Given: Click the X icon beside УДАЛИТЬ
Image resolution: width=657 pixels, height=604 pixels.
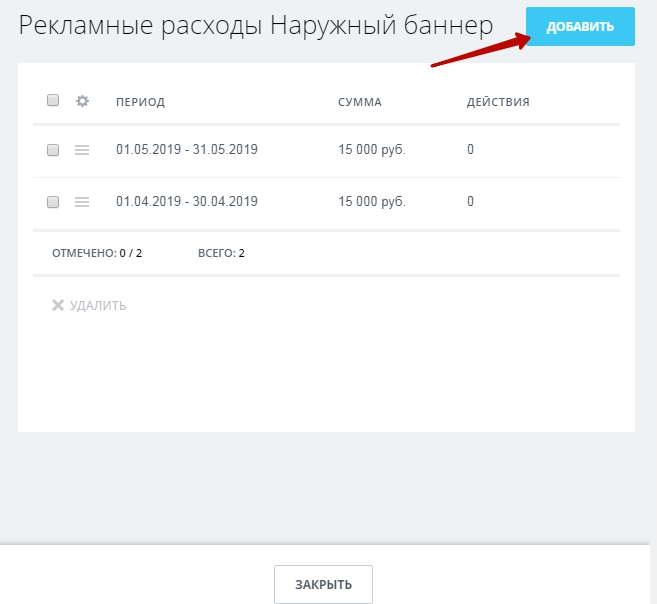Looking at the screenshot, I should pyautogui.click(x=58, y=305).
